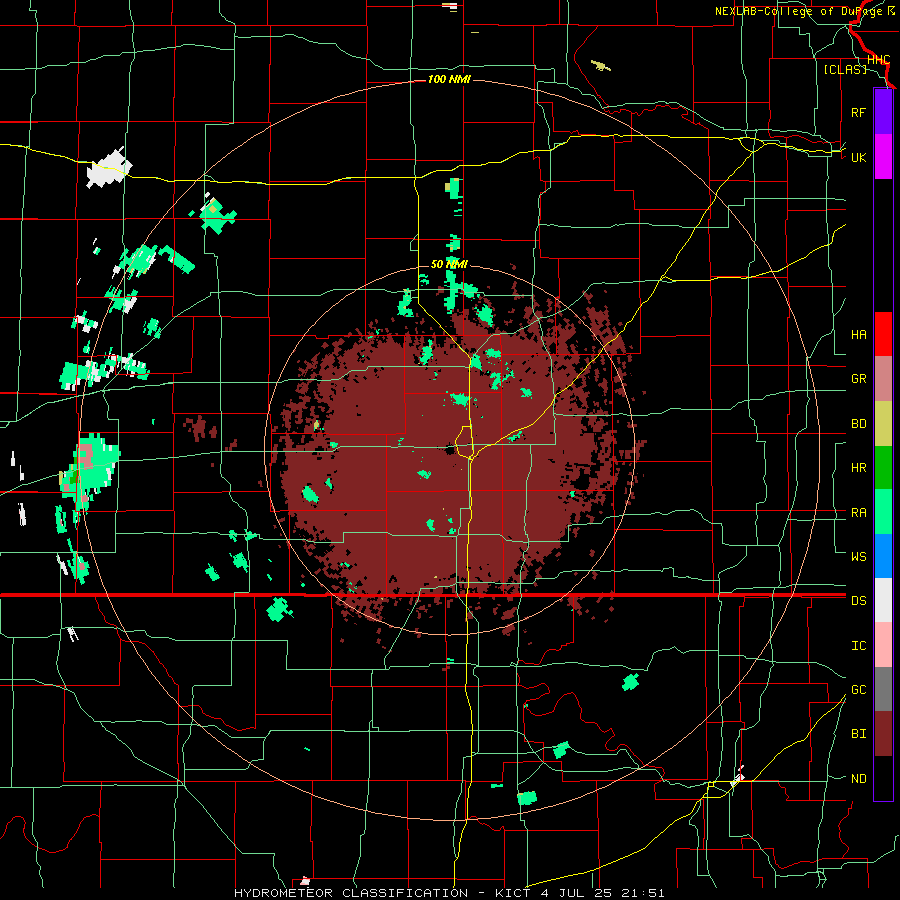Click the '21:51' timestamp in the footer
Image resolution: width=900 pixels, height=900 pixels.
click(643, 893)
